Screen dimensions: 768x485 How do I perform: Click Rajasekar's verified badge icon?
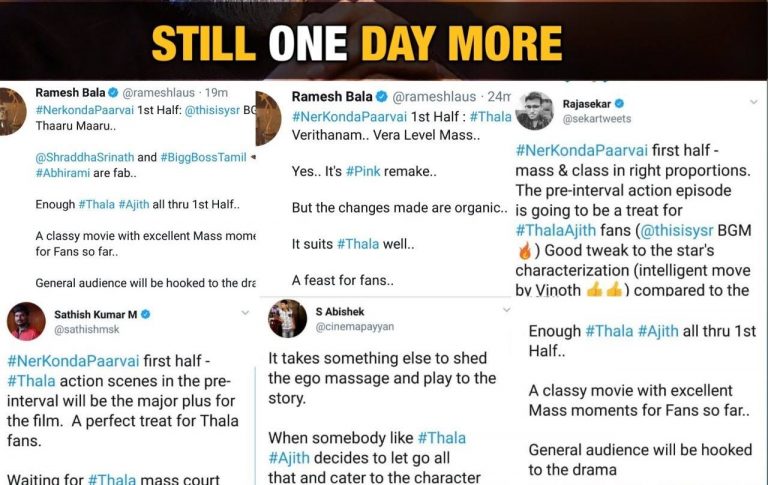pos(619,104)
